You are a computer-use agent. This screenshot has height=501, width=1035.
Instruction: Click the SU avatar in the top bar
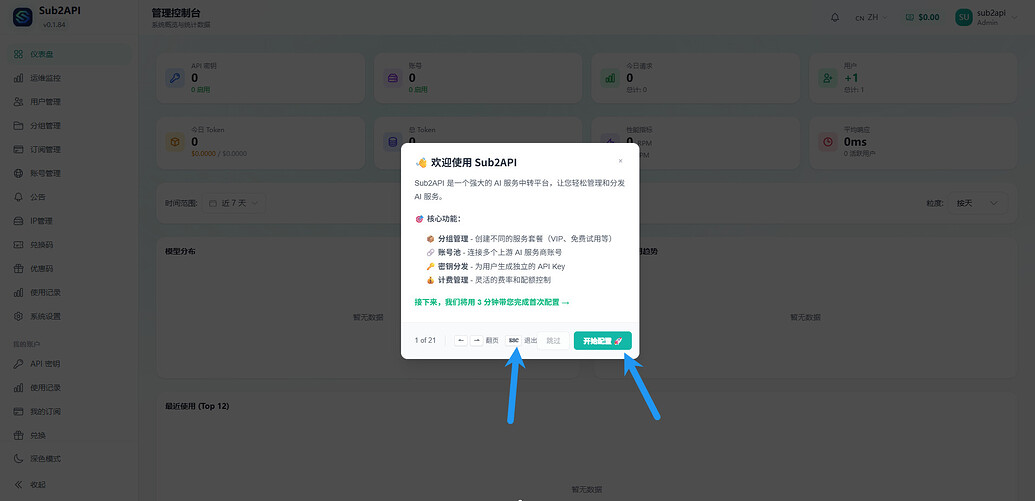(964, 17)
